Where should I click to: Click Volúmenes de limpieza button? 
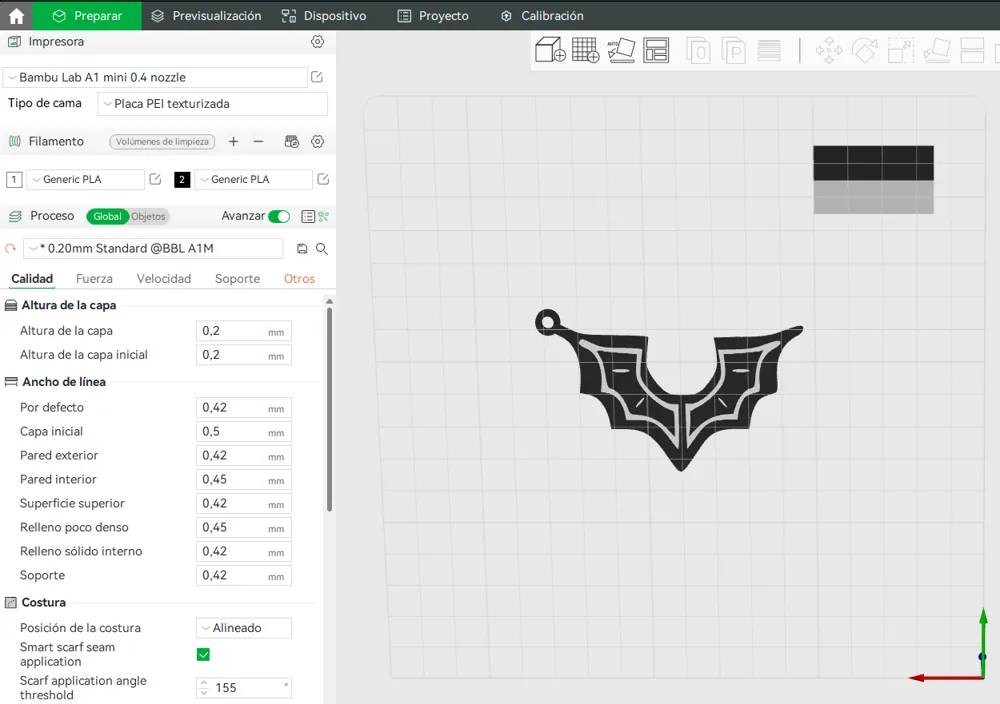tap(162, 142)
